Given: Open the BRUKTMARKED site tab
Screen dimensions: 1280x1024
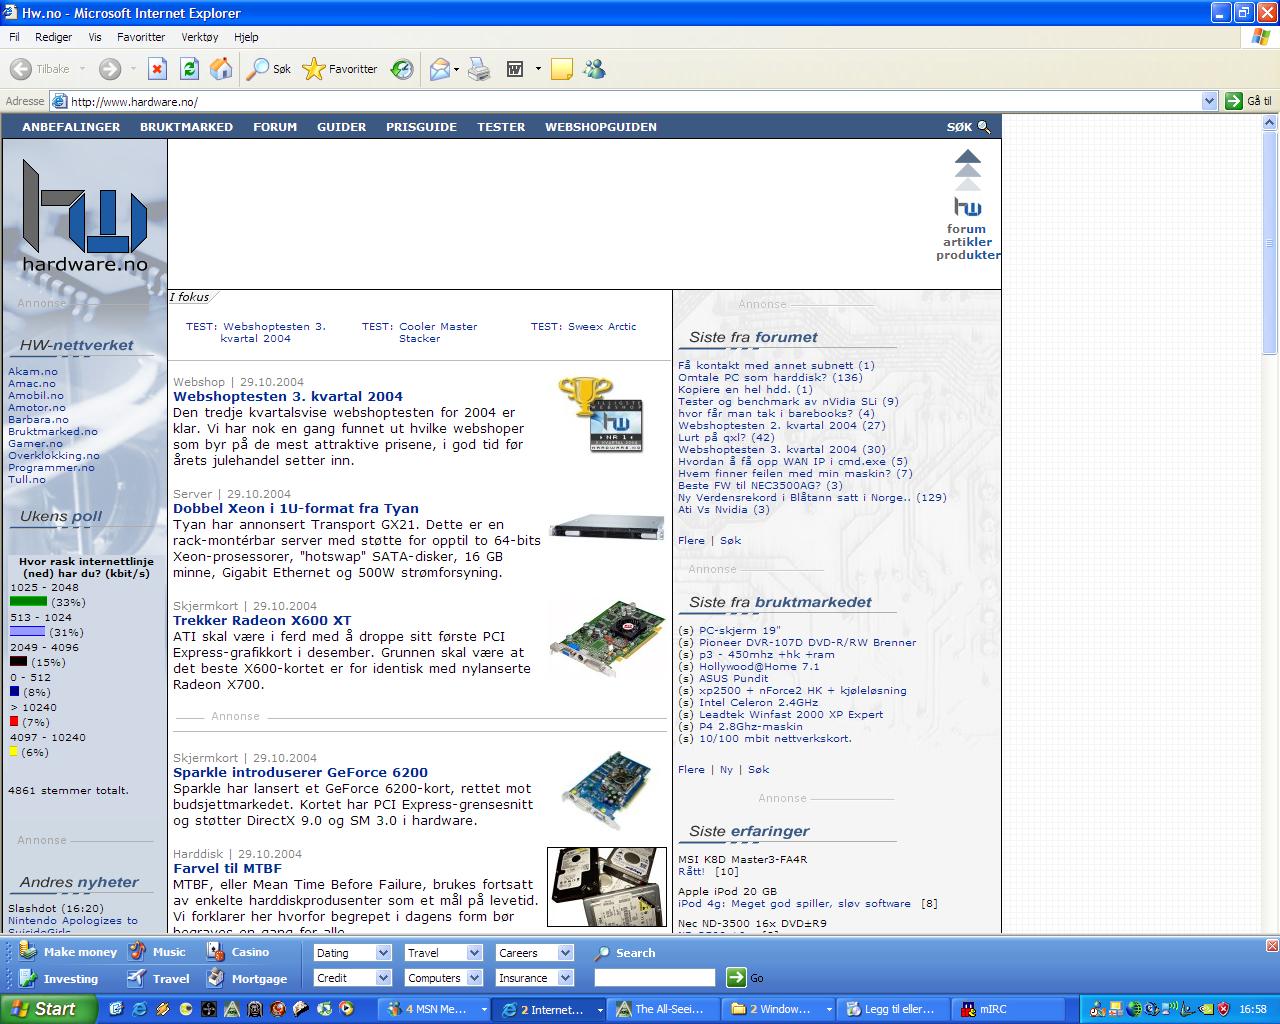Looking at the screenshot, I should coord(186,127).
